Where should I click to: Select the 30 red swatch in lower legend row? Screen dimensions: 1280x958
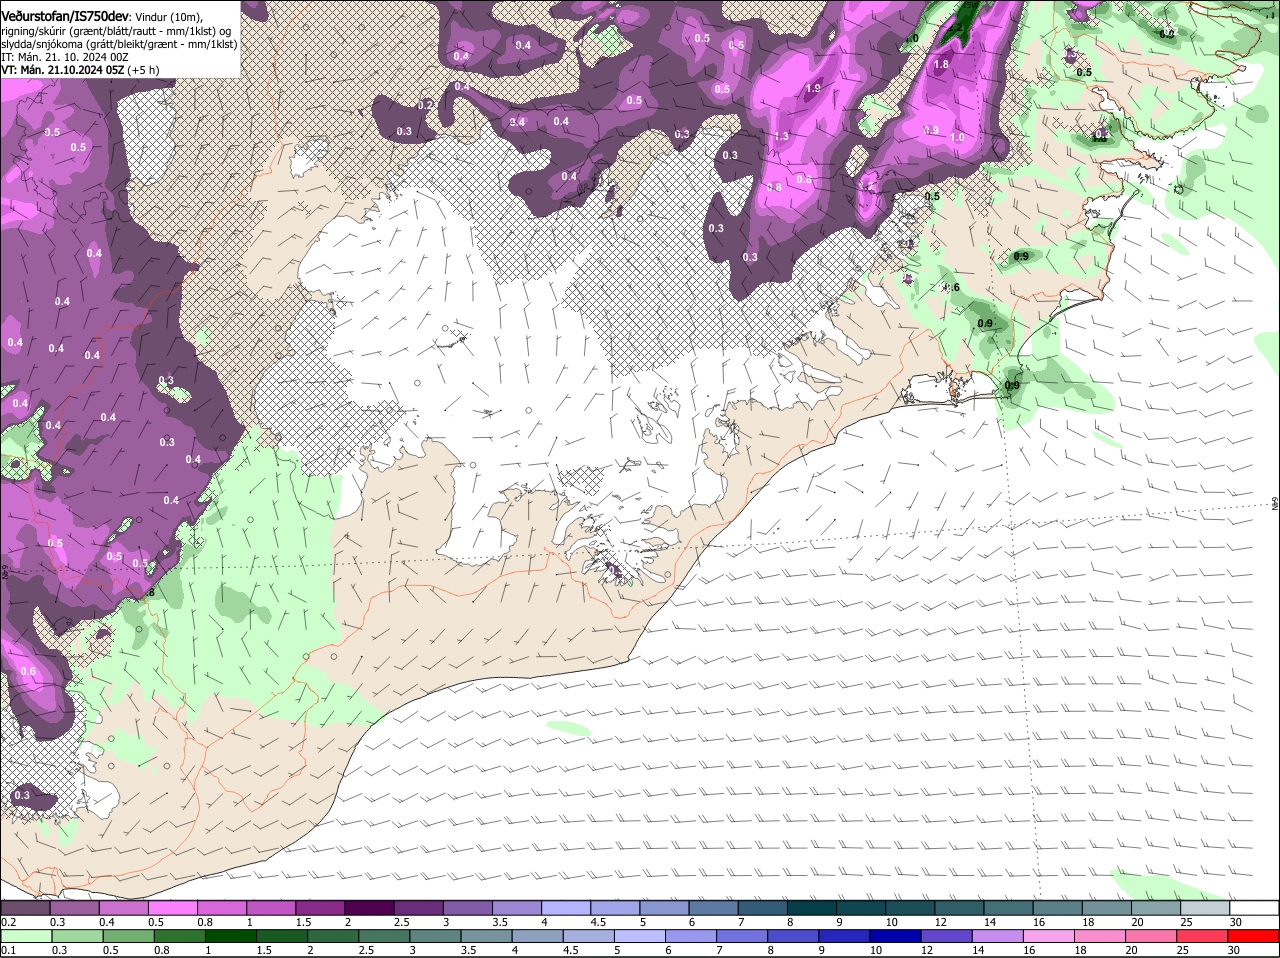[1254, 936]
